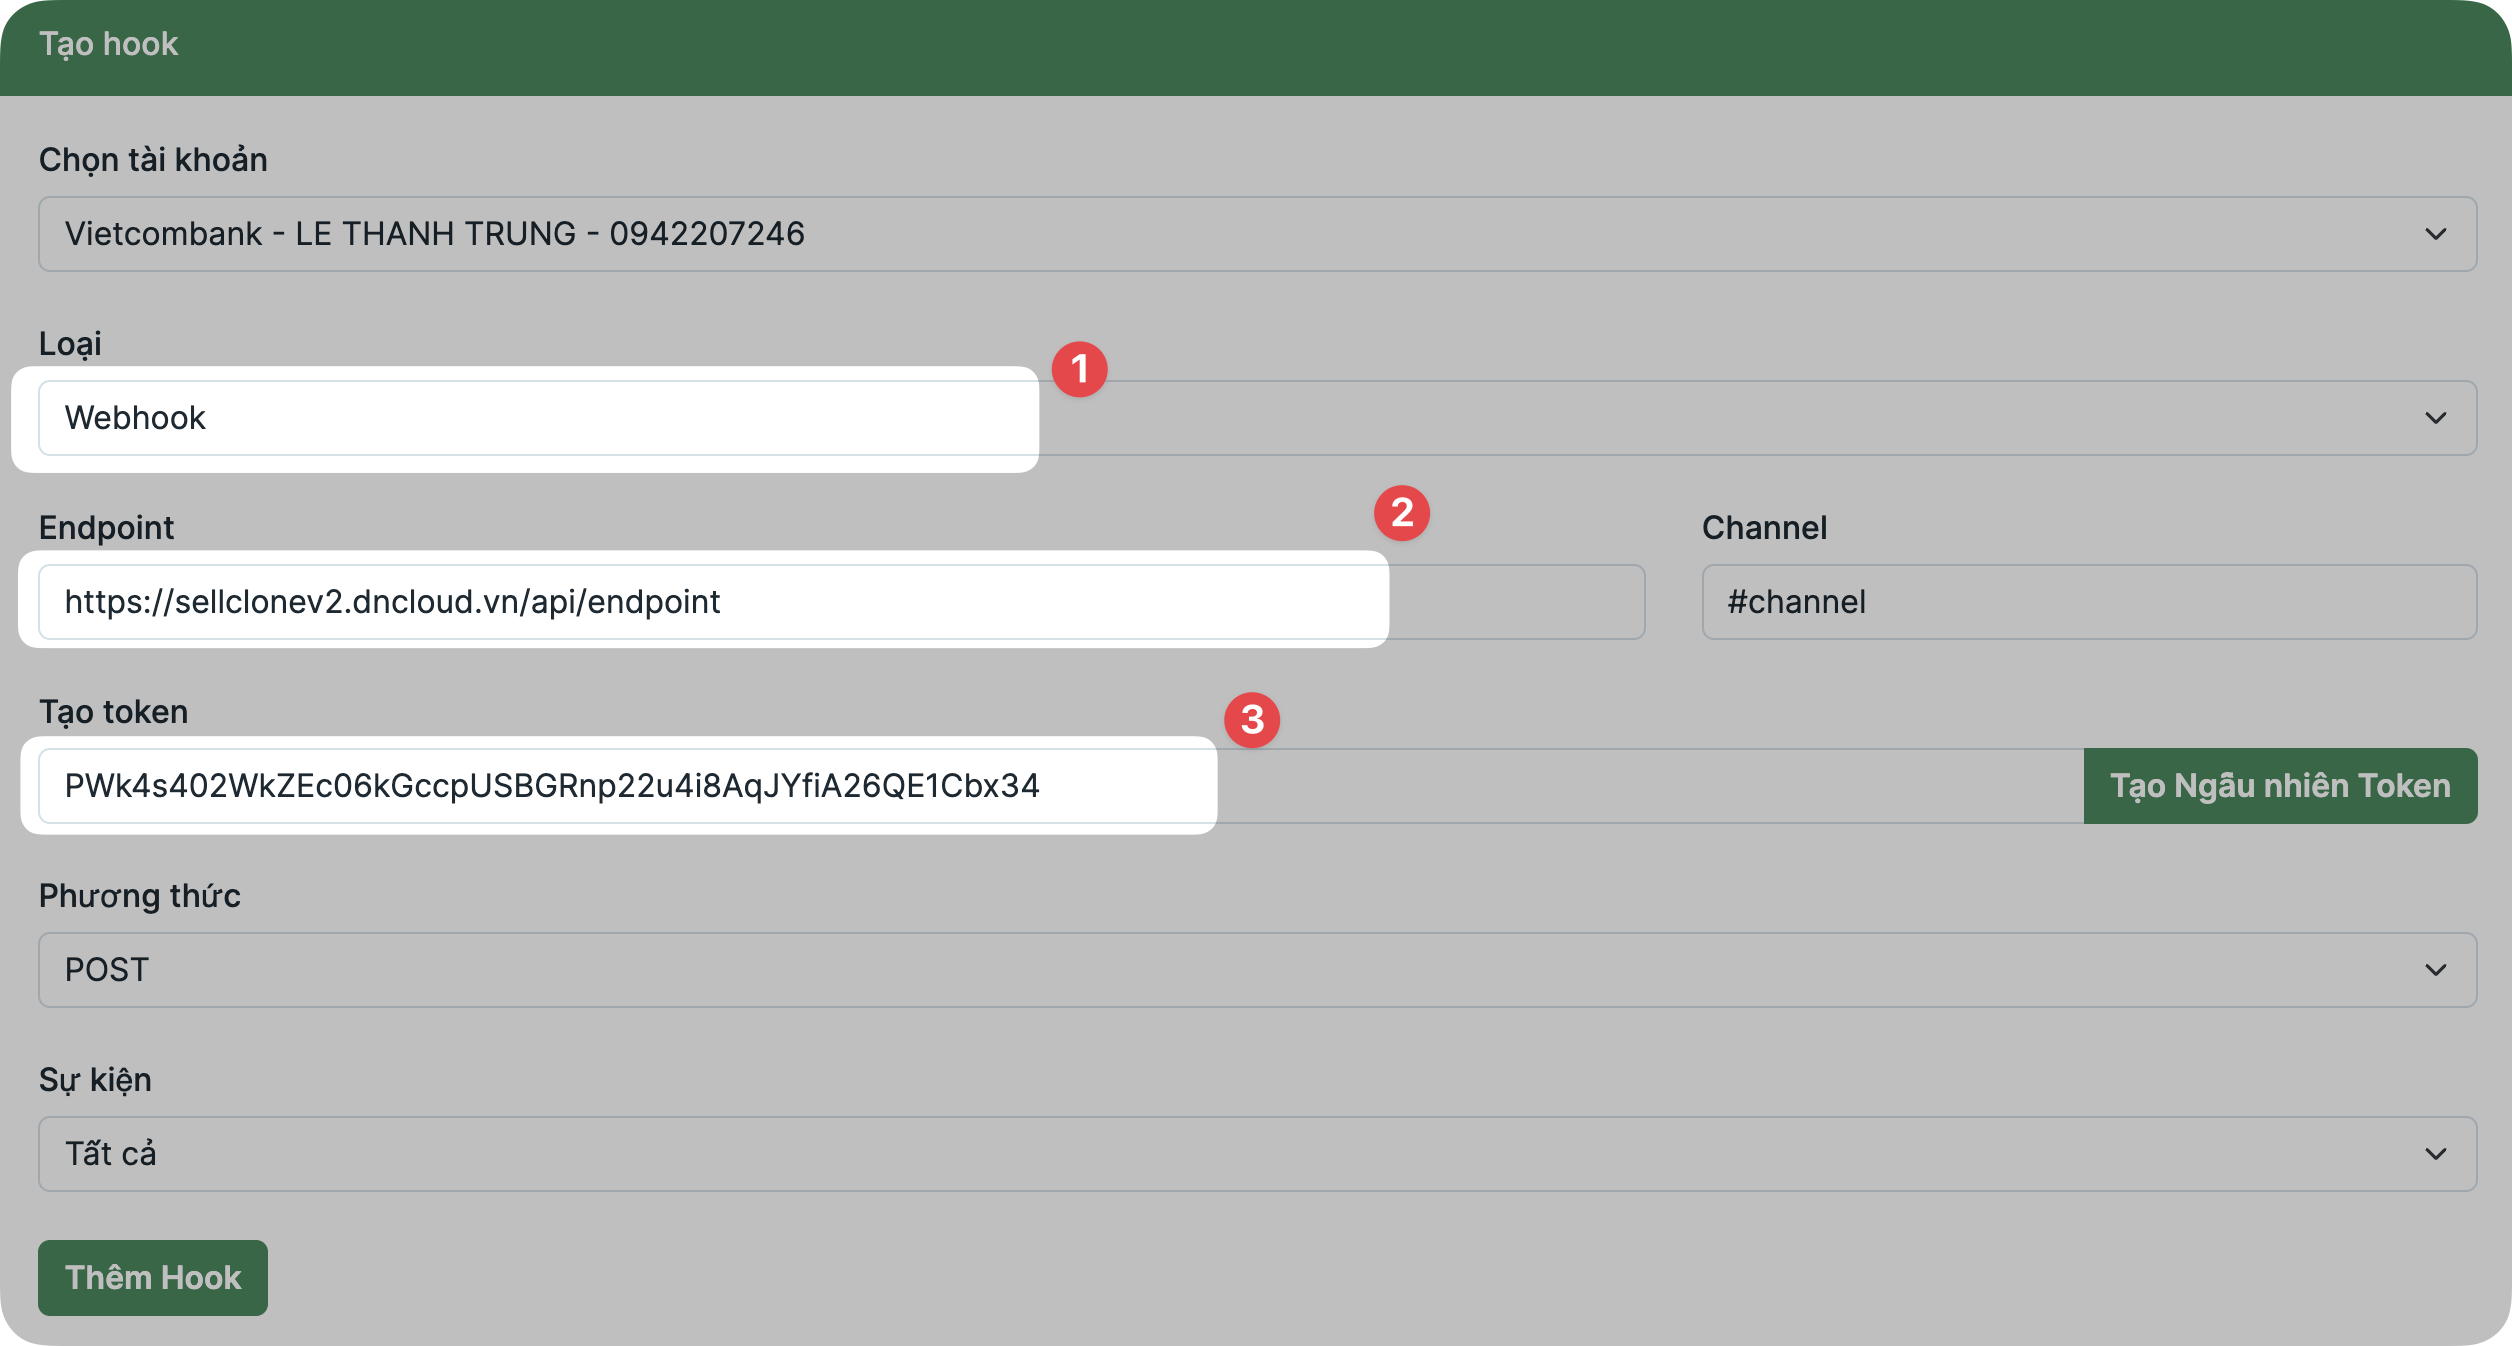Click into the Endpoint URL field
Screen dimensions: 2512x1346
841,602
